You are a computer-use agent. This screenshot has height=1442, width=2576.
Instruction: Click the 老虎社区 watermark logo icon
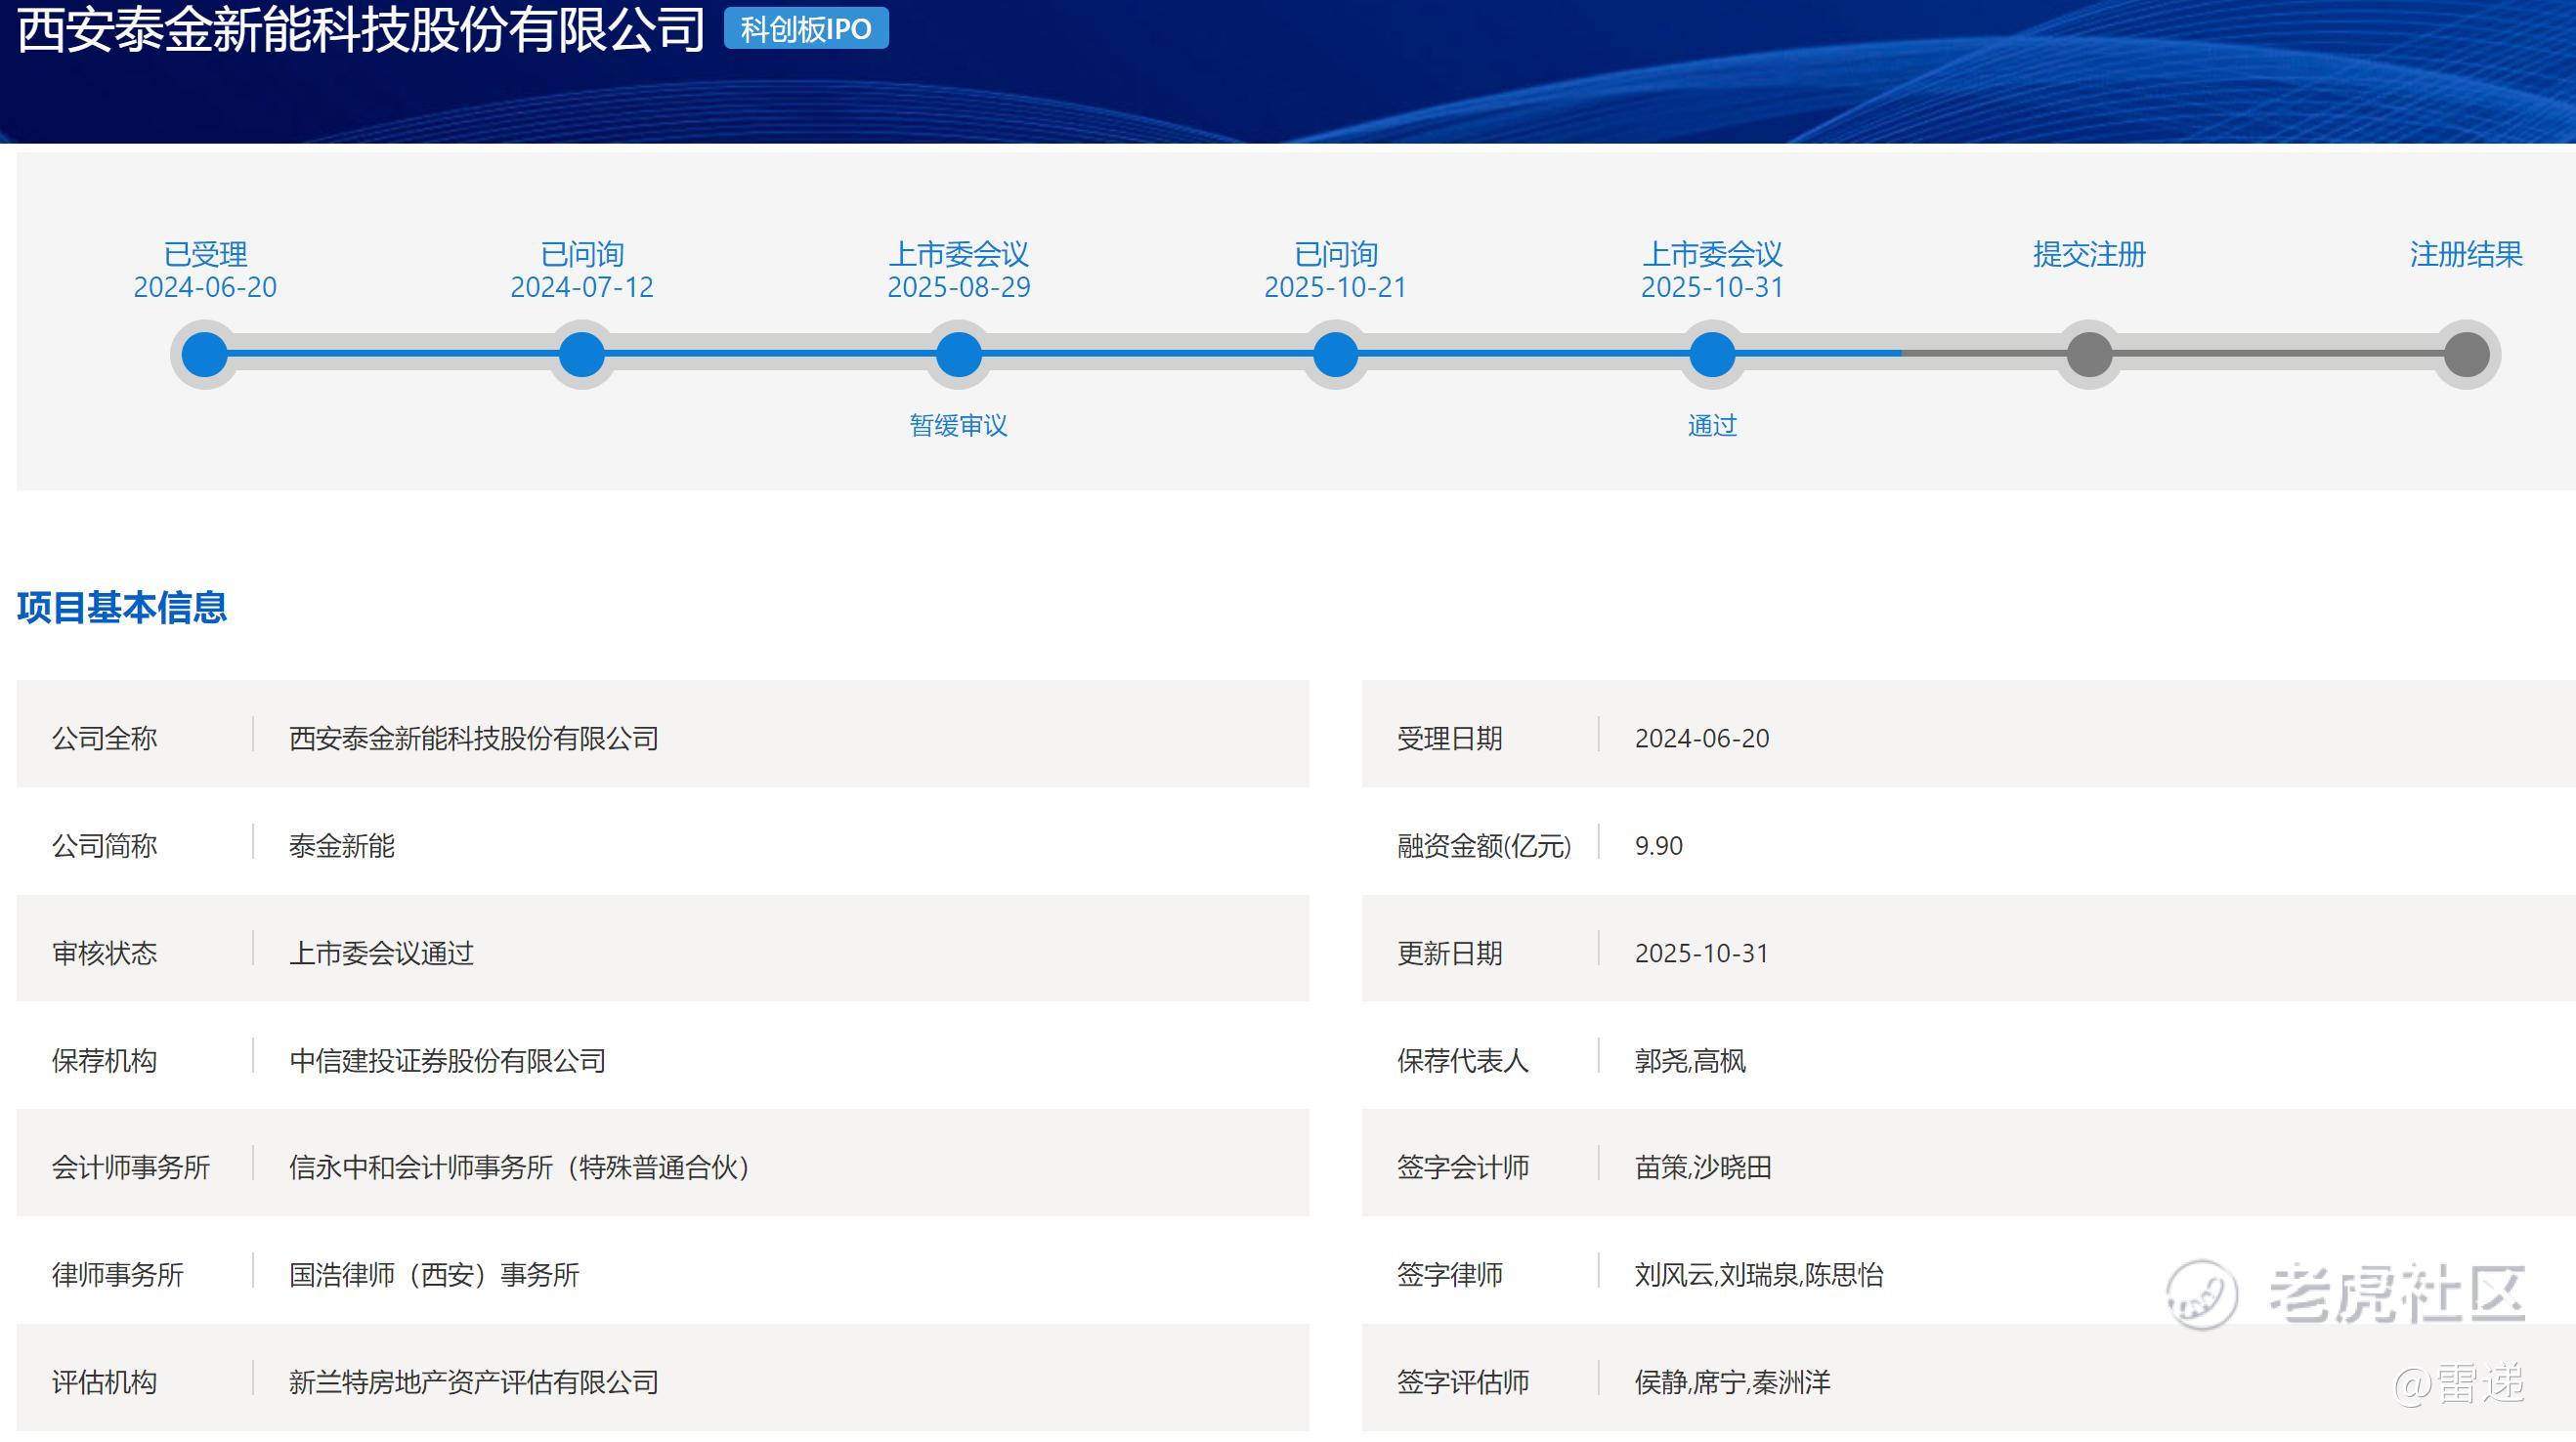point(2201,1294)
